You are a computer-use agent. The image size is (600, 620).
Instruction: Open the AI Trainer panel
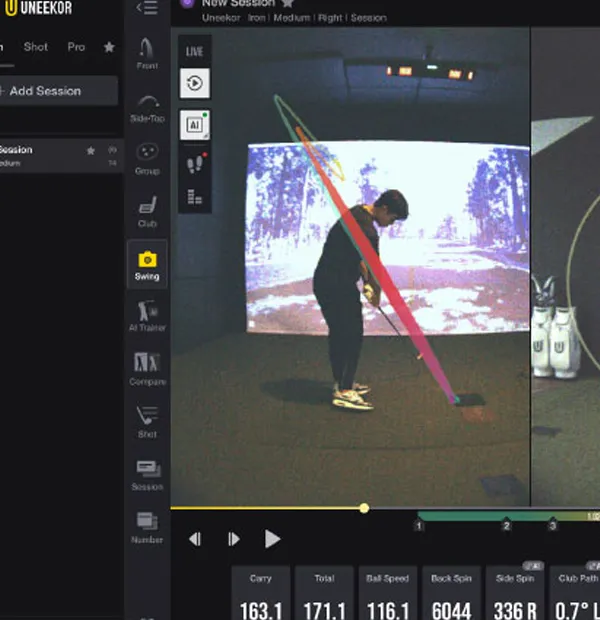point(147,315)
